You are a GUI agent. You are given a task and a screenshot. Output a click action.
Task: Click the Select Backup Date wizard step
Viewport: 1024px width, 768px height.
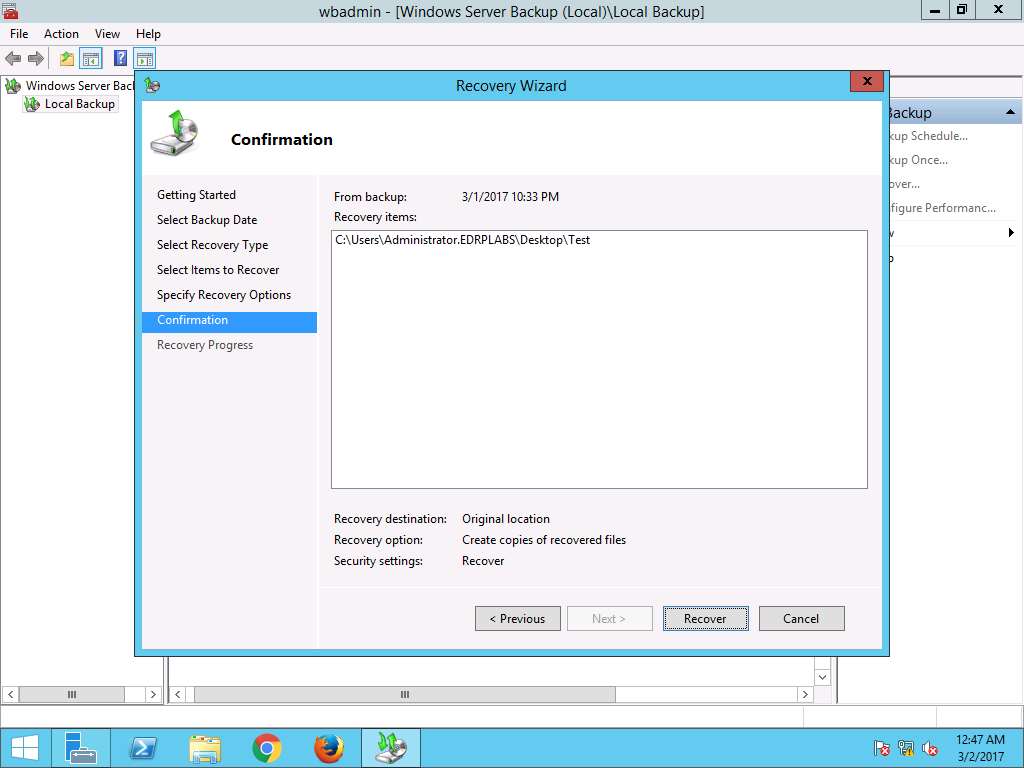207,220
